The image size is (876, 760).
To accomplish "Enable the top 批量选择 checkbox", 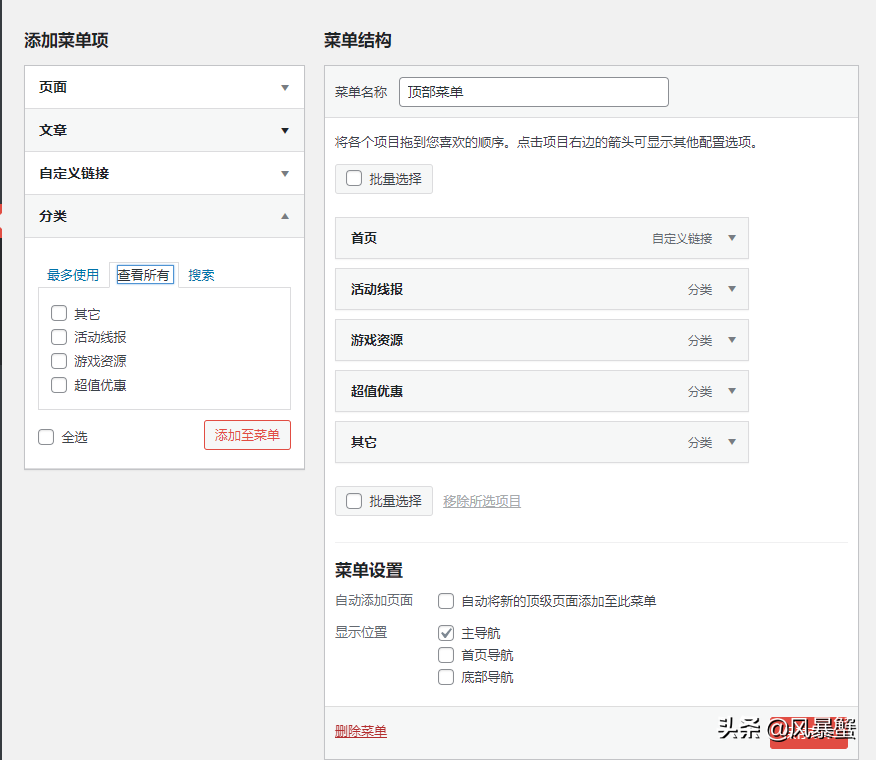I will pos(354,178).
